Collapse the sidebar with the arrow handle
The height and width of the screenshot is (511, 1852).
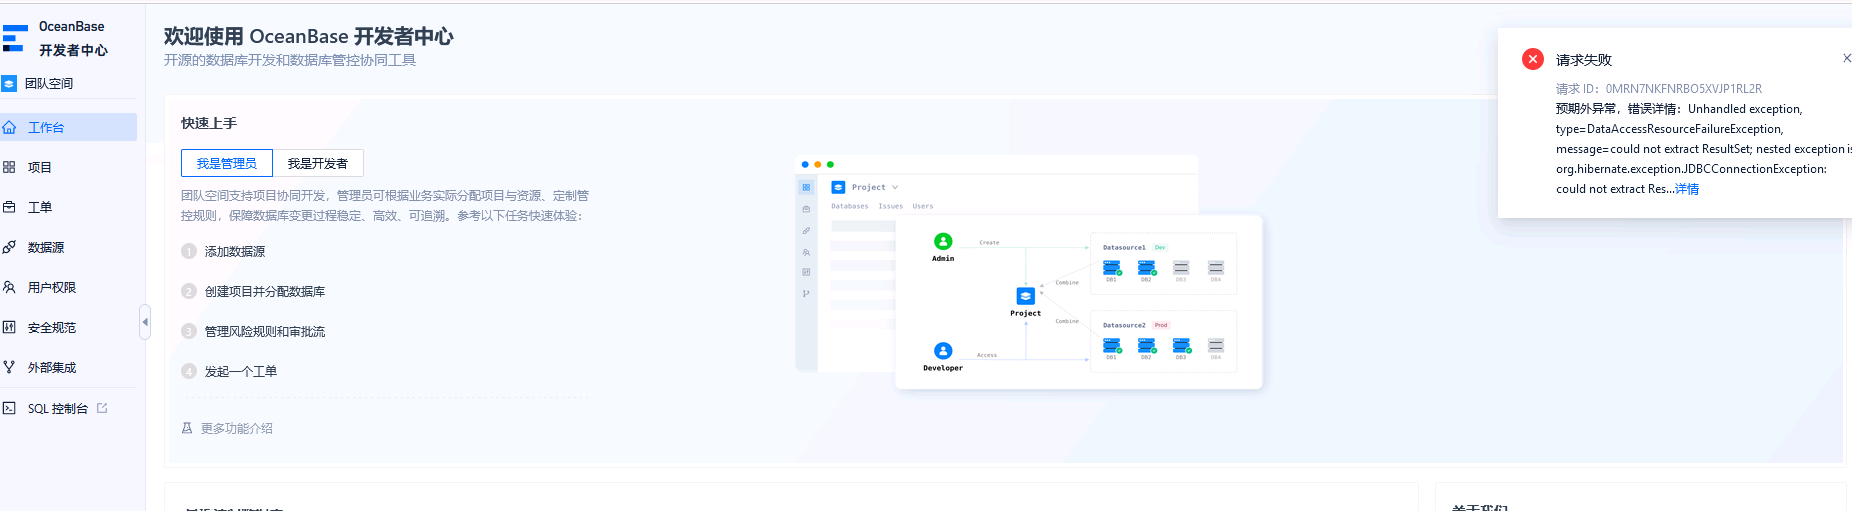click(145, 322)
